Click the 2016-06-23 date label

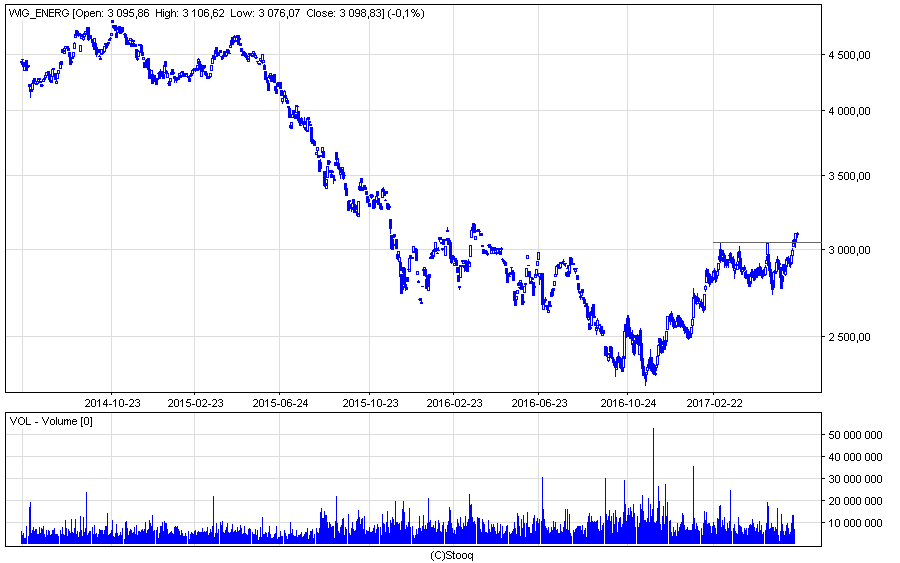[539, 403]
